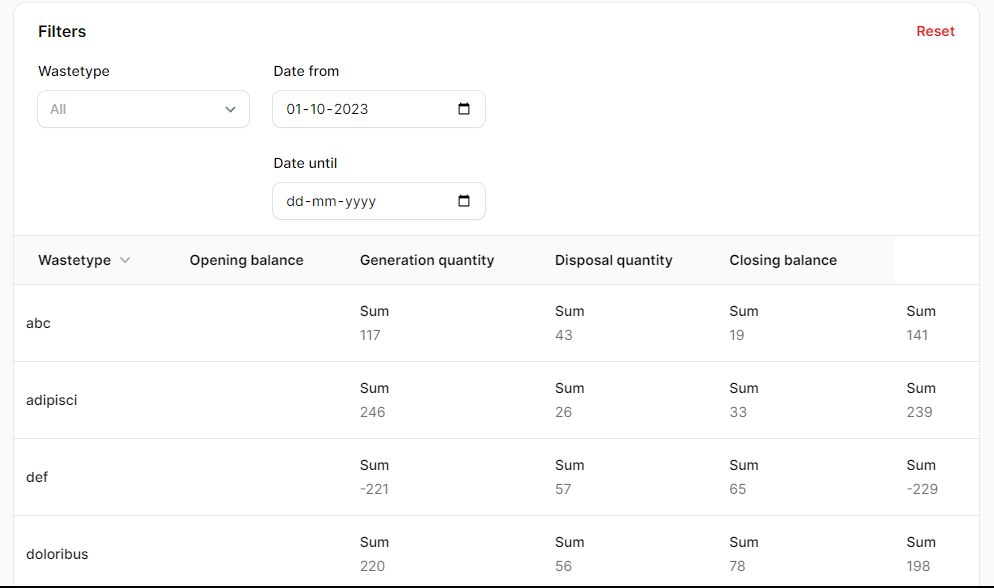Sort by the Opening balance column header
The image size is (994, 588).
tap(246, 260)
